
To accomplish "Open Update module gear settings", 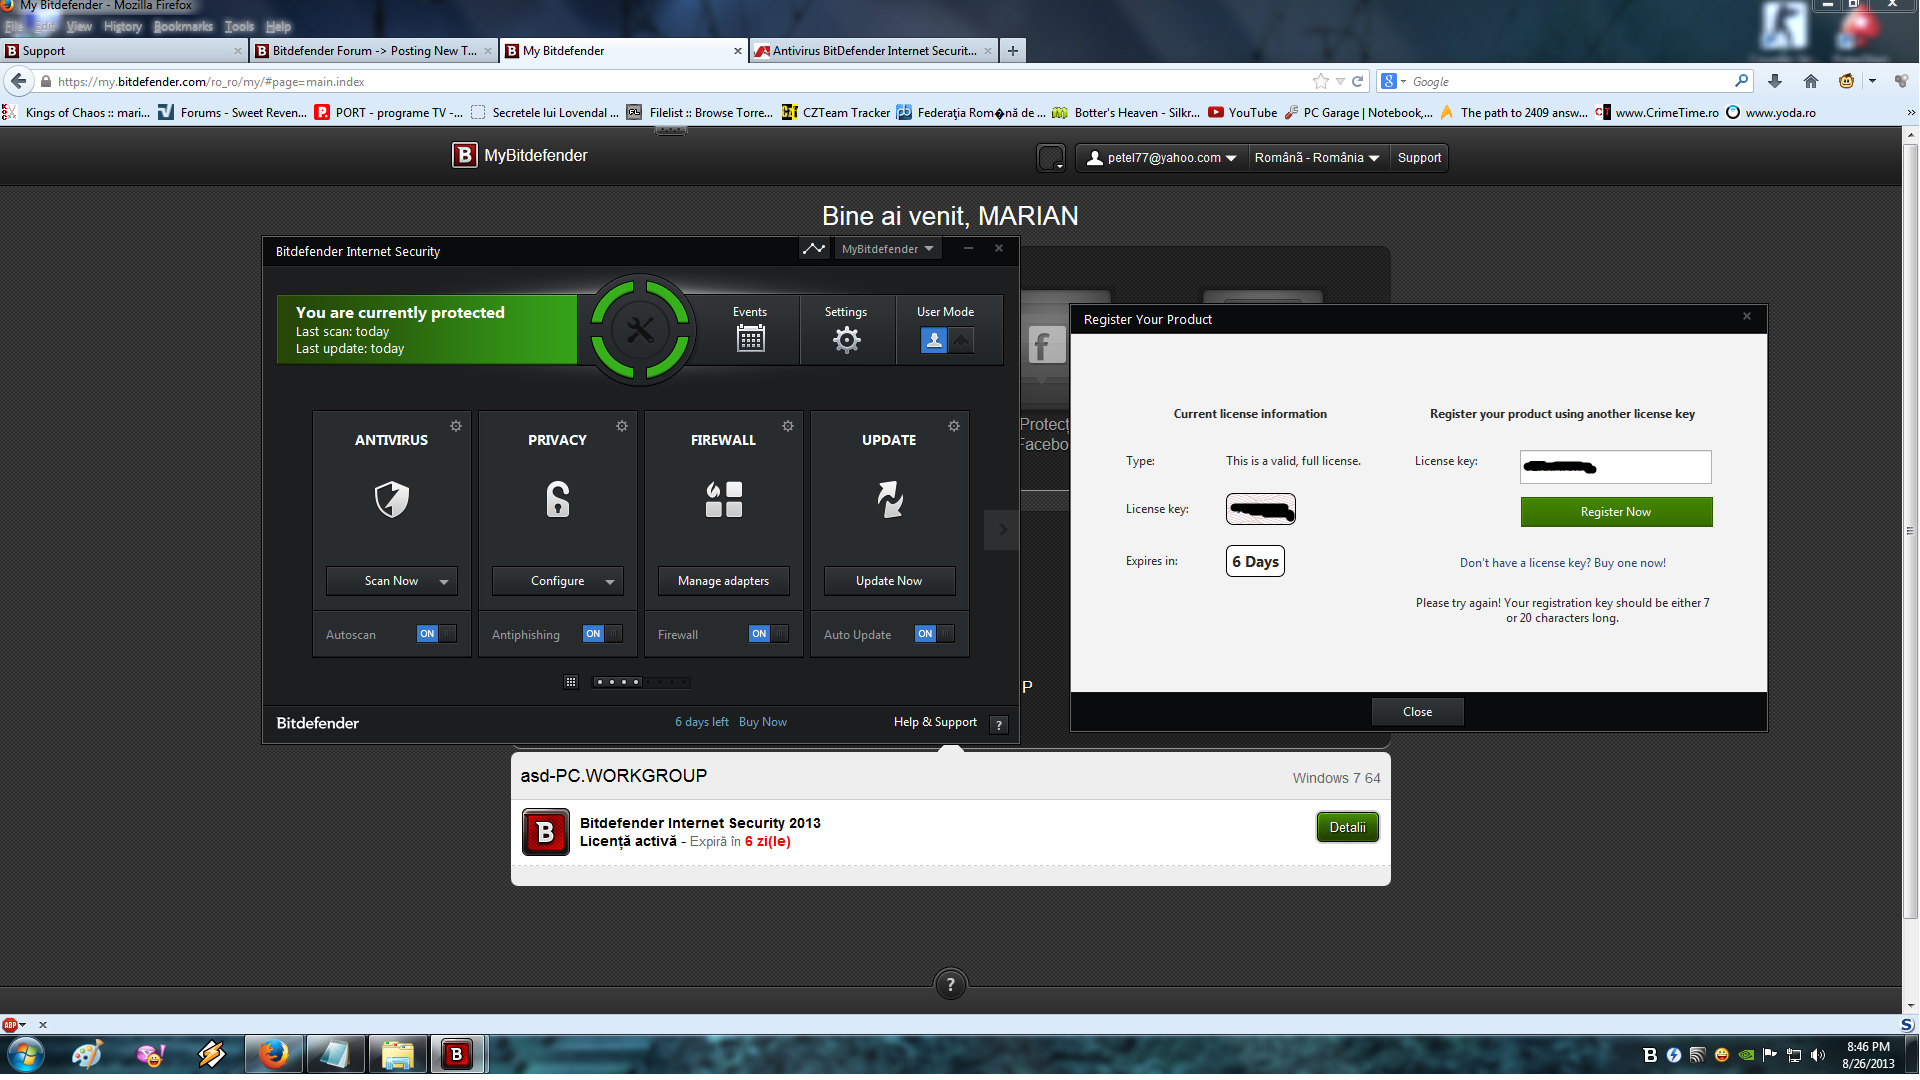I will point(954,426).
